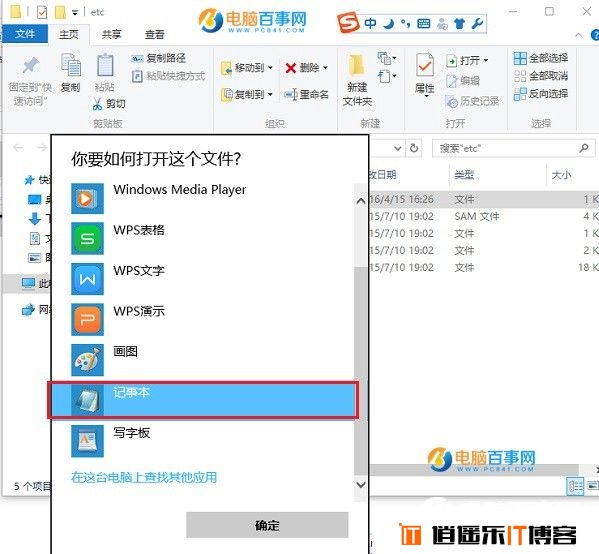Image resolution: width=599 pixels, height=554 pixels.
Task: Open the 文件 menu tab
Action: [24, 34]
